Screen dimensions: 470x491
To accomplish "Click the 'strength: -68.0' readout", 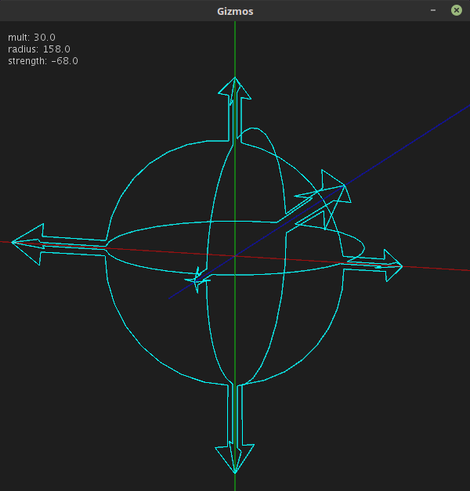I will pos(43,61).
